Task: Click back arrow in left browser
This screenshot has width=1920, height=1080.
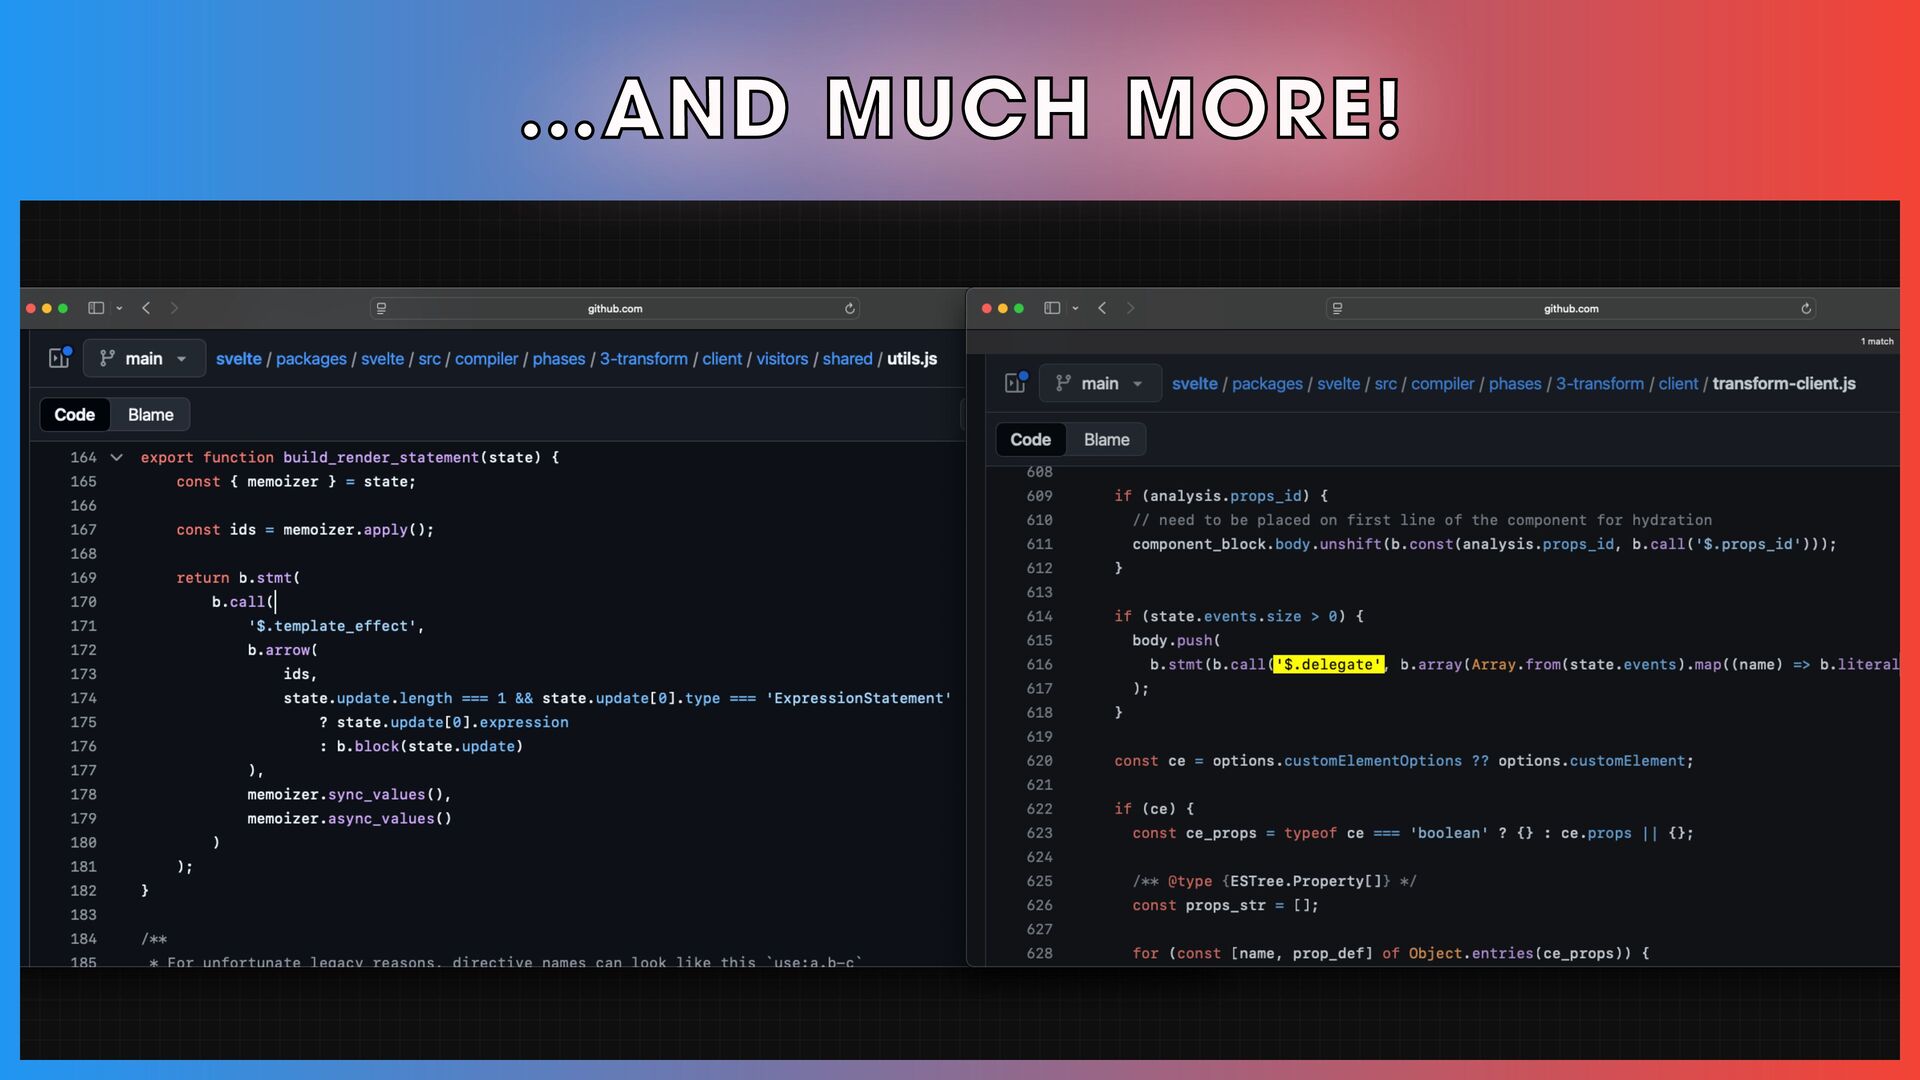Action: pos(146,308)
